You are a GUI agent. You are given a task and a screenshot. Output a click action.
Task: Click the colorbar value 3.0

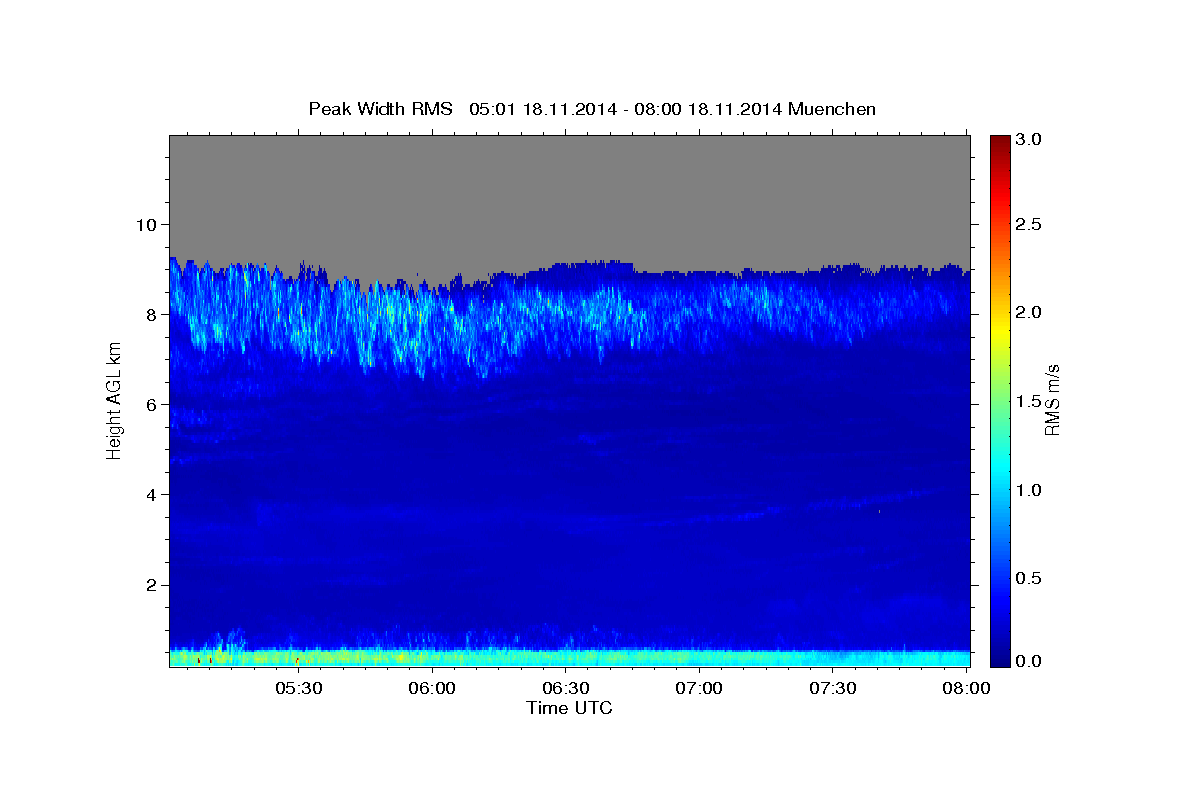(1030, 139)
